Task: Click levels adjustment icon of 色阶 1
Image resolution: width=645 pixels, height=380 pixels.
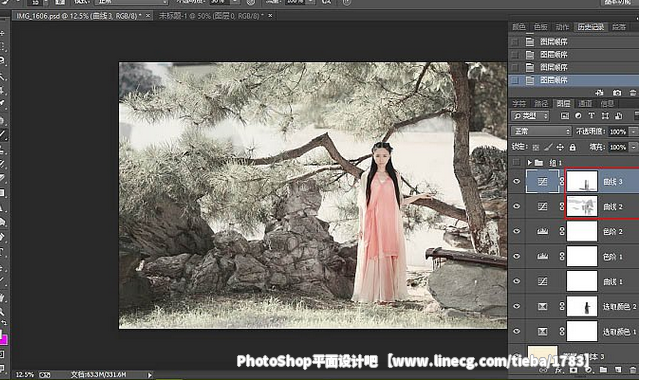Action: click(x=543, y=257)
